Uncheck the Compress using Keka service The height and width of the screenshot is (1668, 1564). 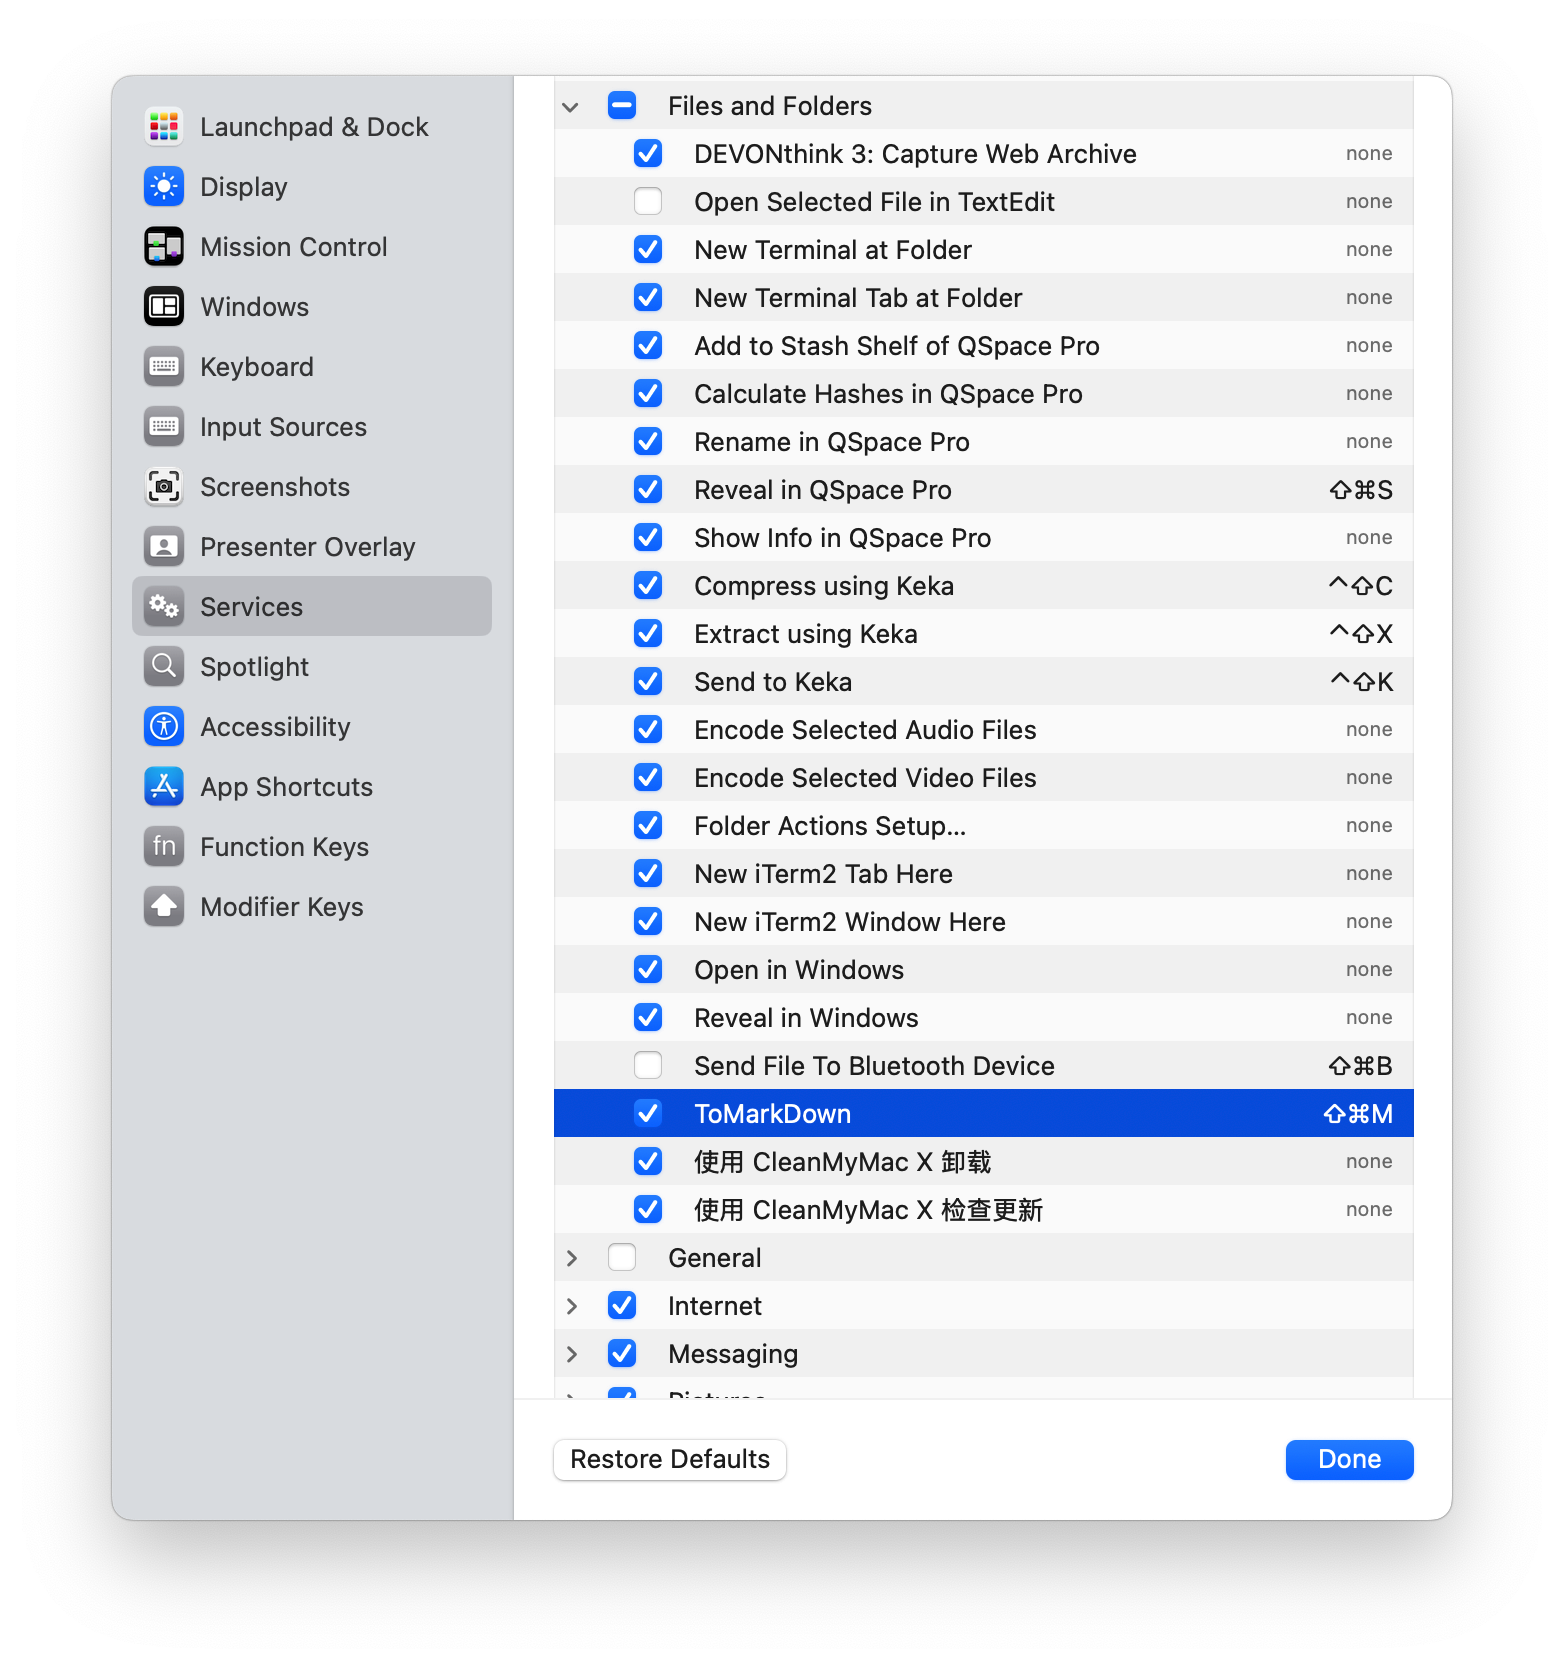point(648,585)
